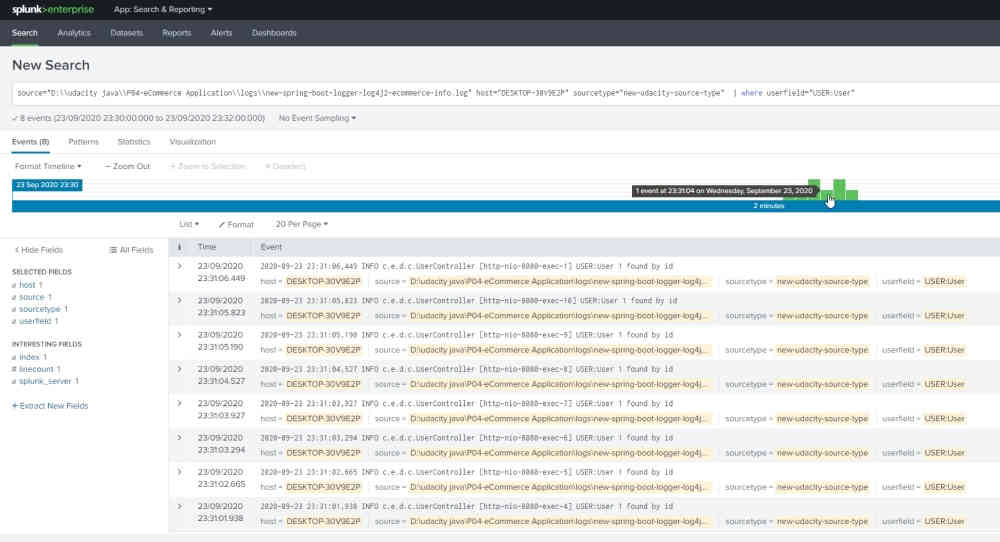Viewport: 1000px width, 542px height.
Task: Expand the event at 23:31:02.665
Action: coord(179,472)
